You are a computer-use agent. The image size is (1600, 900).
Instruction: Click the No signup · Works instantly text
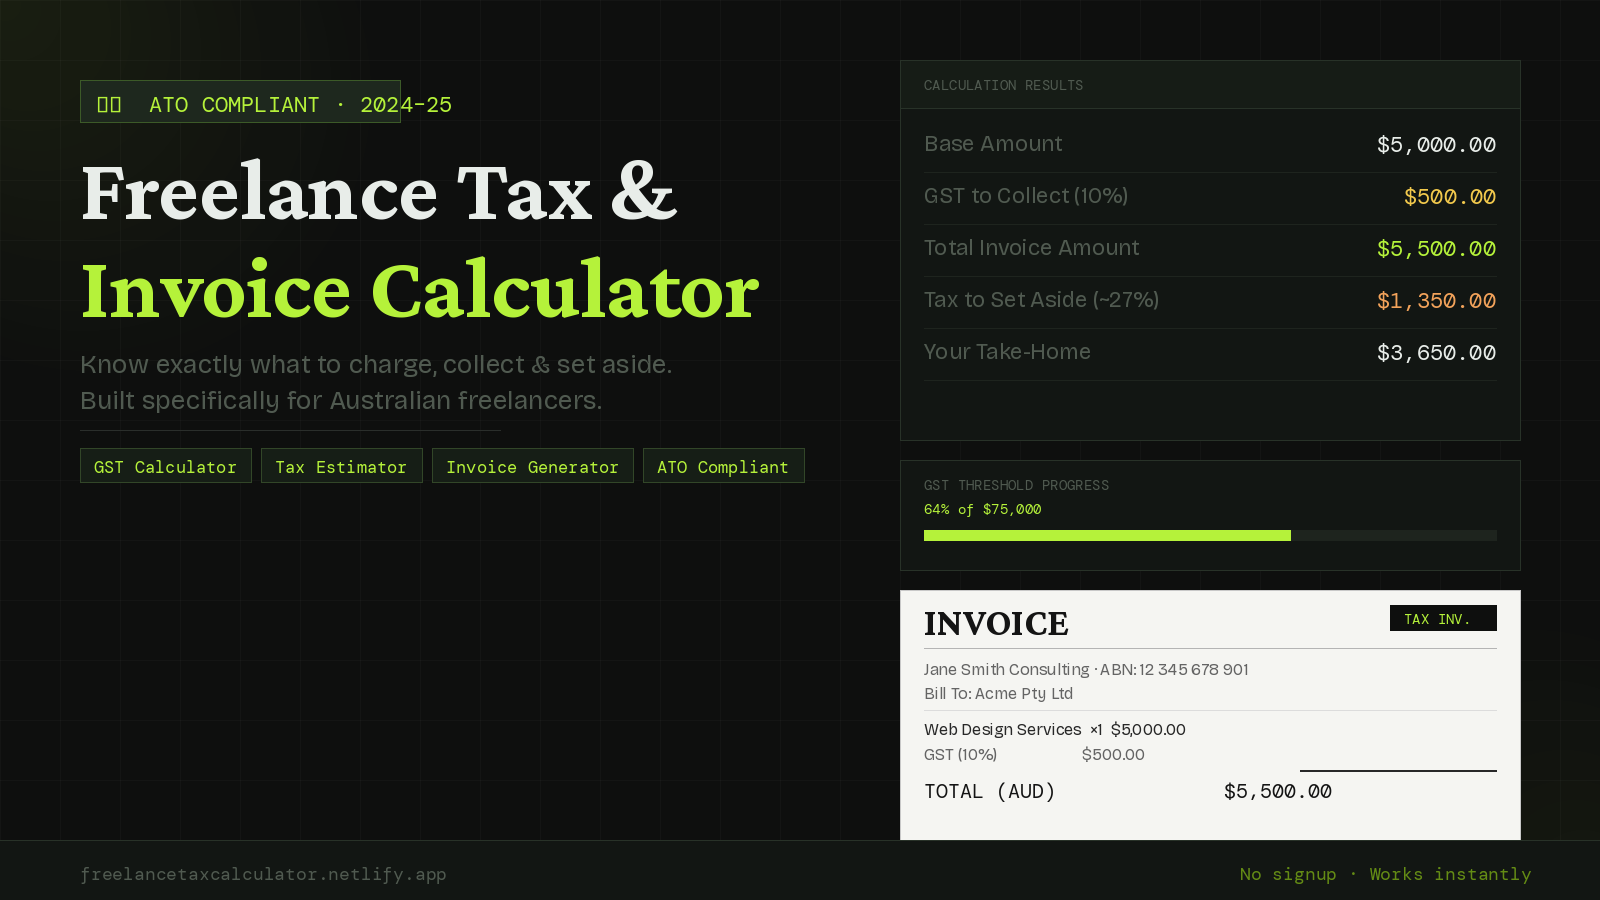pyautogui.click(x=1386, y=874)
